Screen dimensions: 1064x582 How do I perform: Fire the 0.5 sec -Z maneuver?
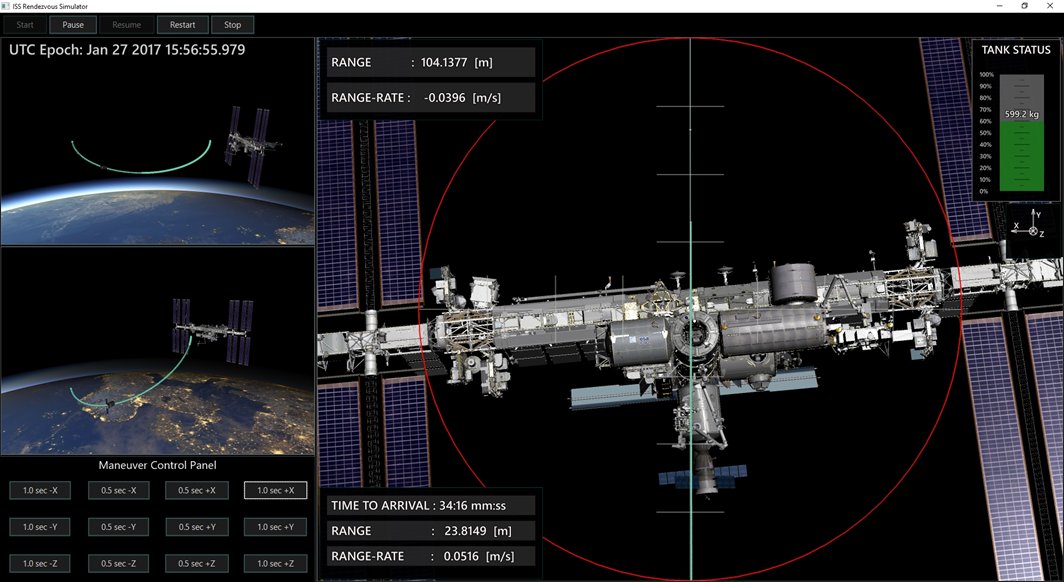pos(118,564)
